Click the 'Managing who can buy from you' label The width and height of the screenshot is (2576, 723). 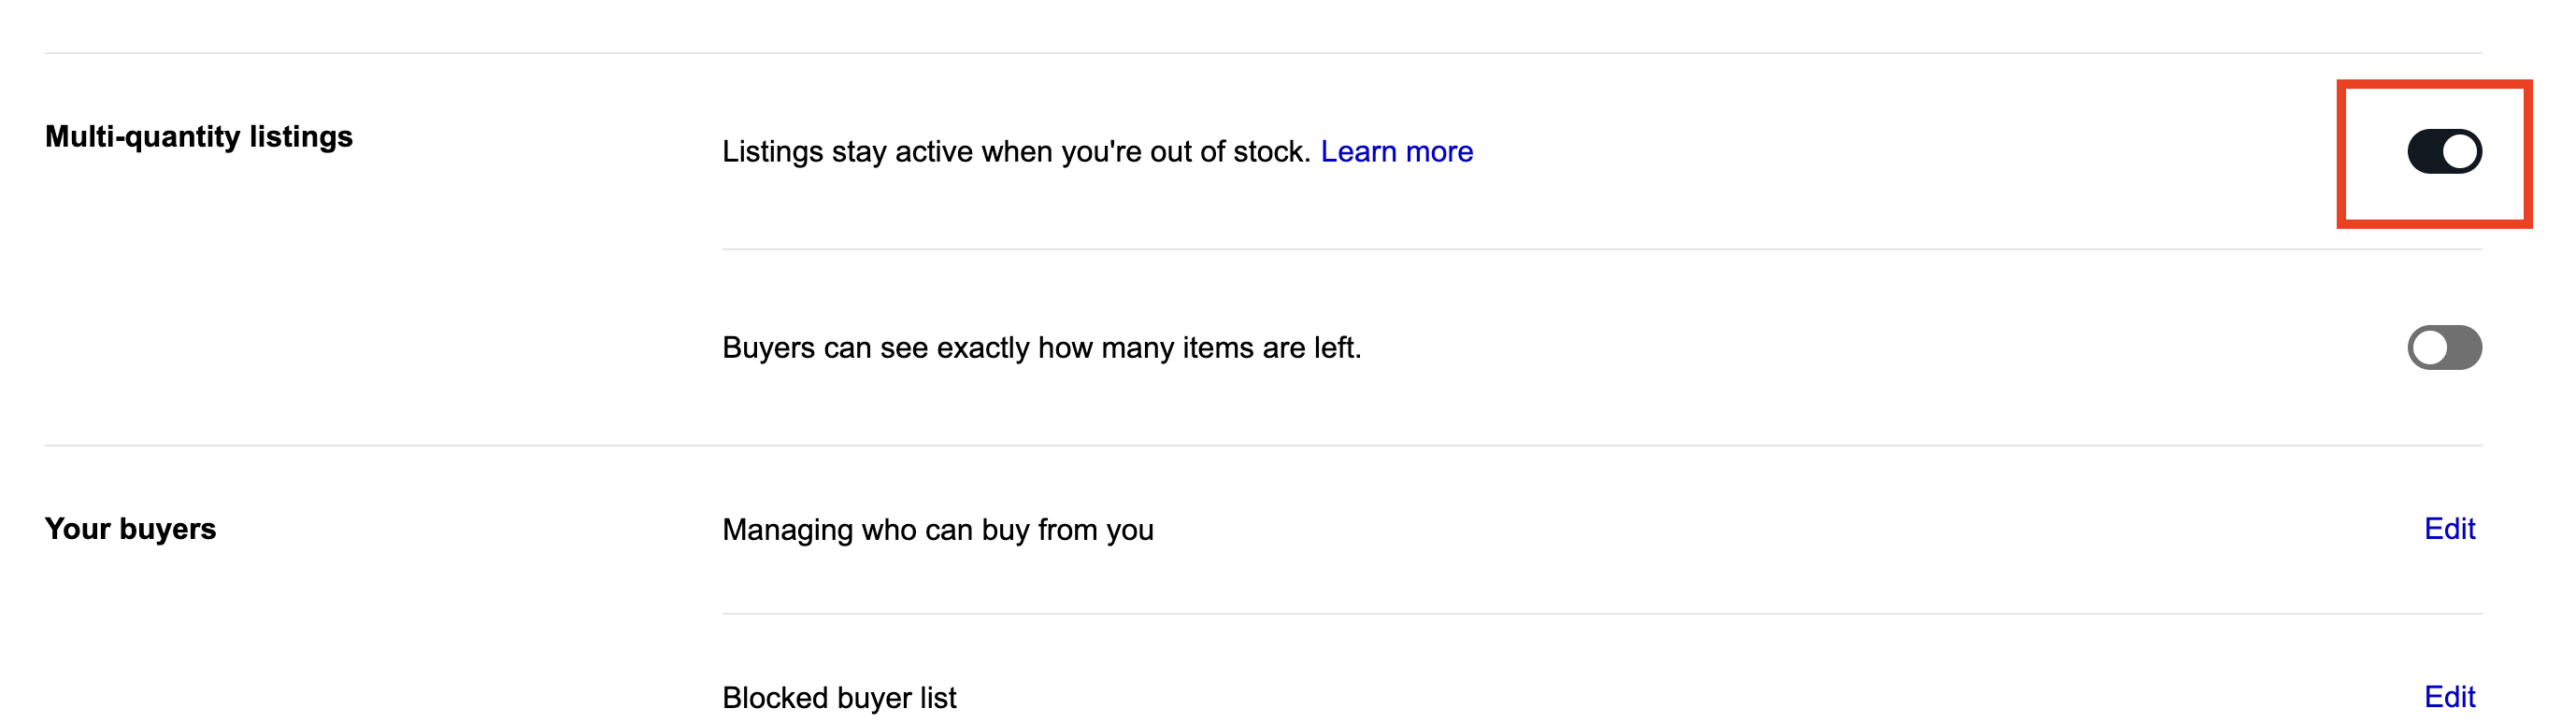[x=937, y=529]
